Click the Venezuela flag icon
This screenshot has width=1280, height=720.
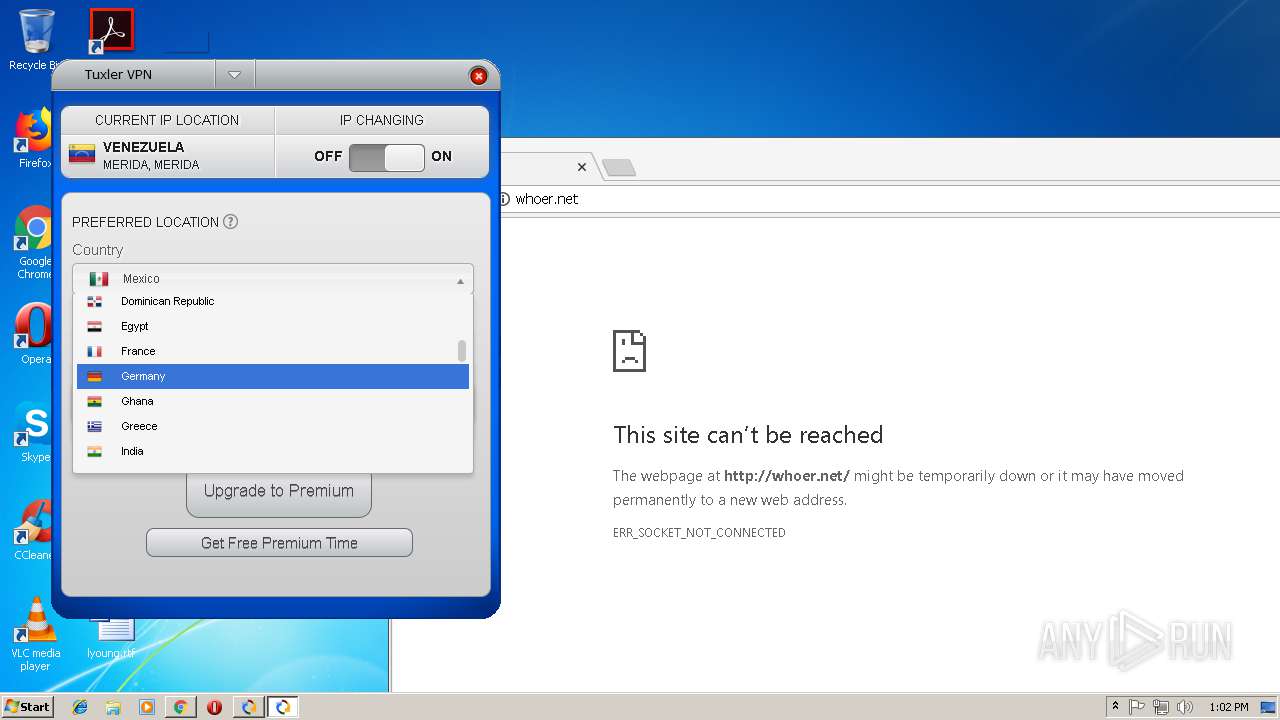82,154
